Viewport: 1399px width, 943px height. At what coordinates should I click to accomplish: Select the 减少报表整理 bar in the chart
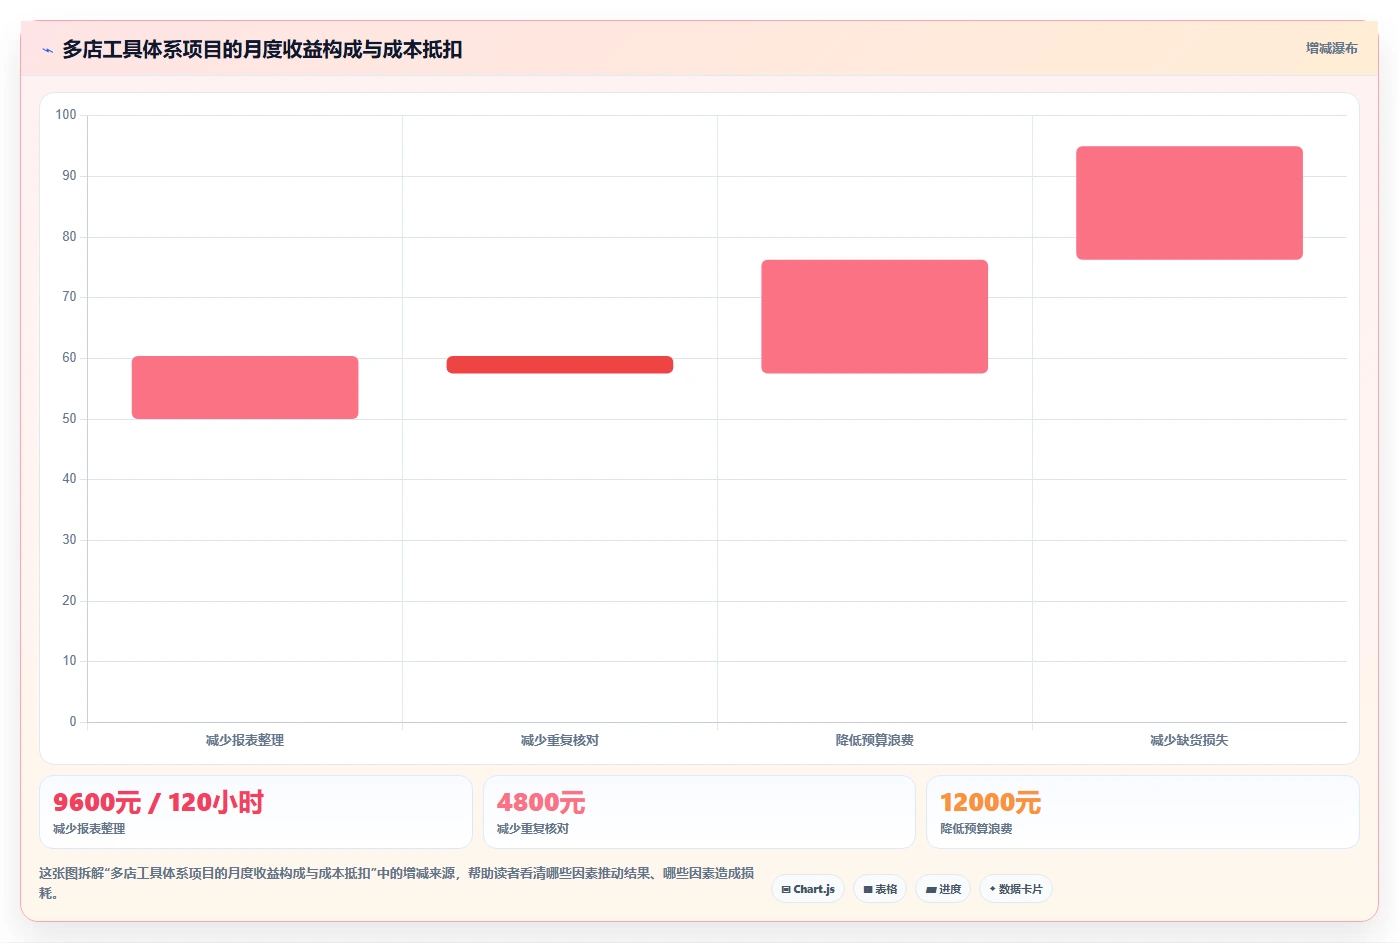point(245,387)
